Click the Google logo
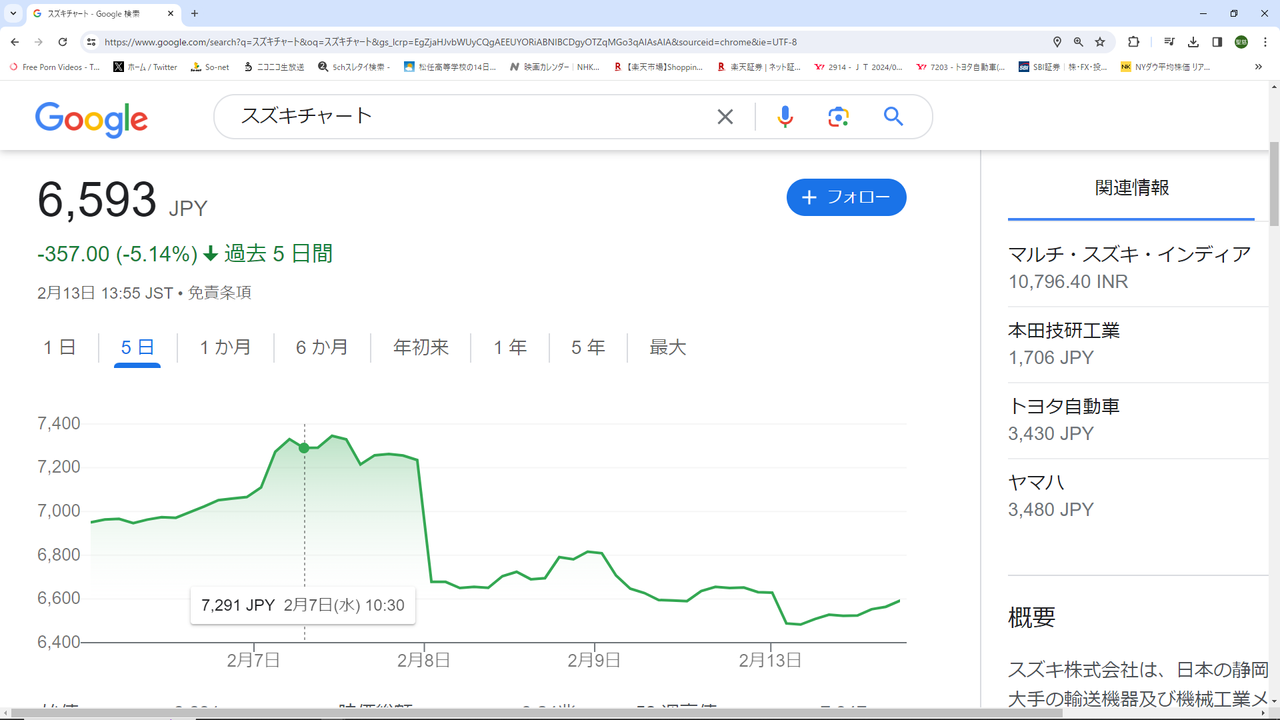 91,119
